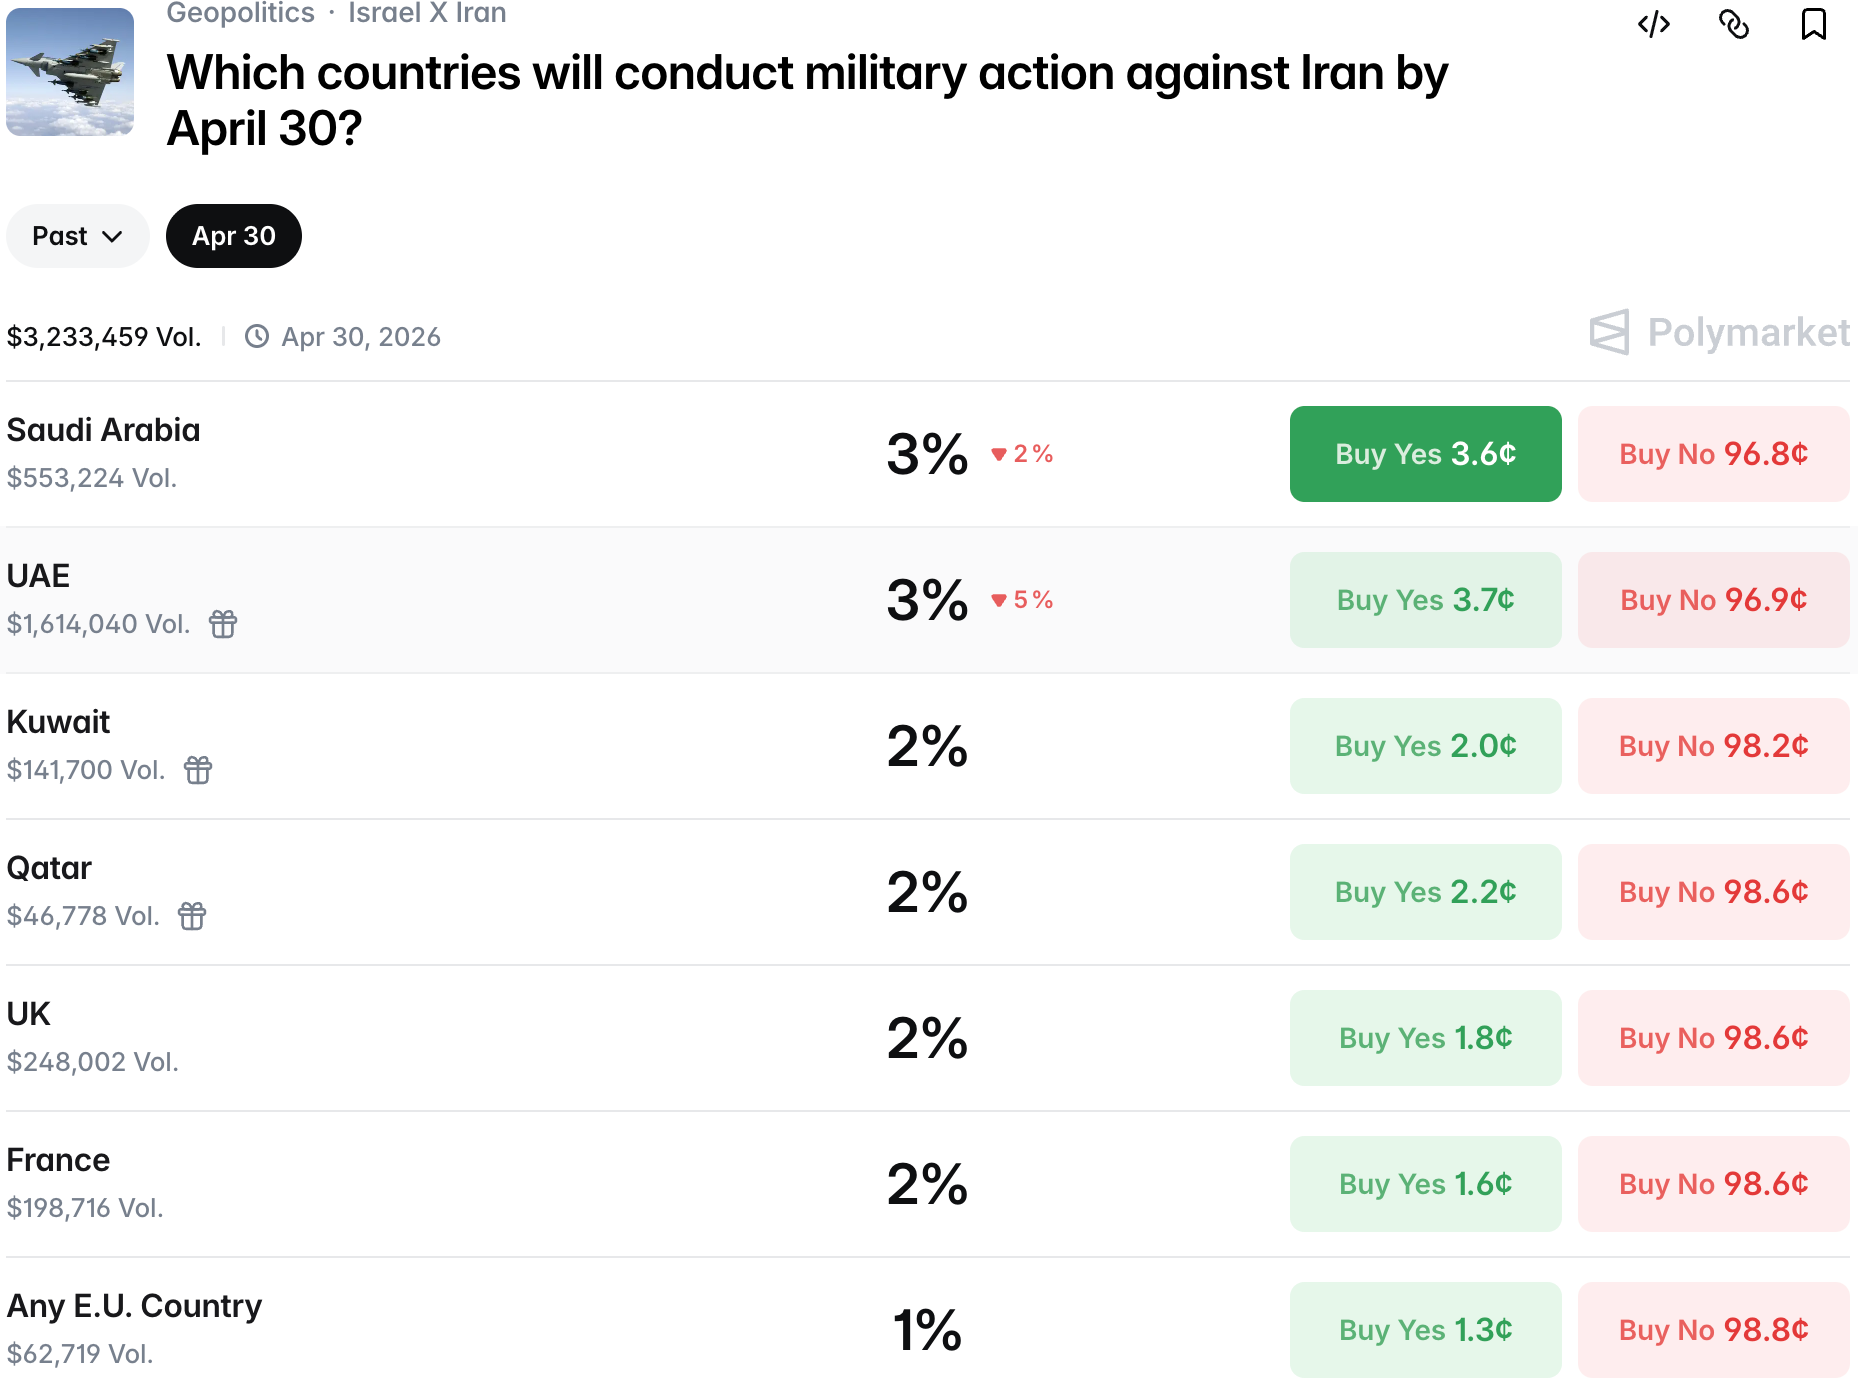This screenshot has width=1858, height=1388.
Task: Open the Israel X Iran link
Action: [x=427, y=13]
